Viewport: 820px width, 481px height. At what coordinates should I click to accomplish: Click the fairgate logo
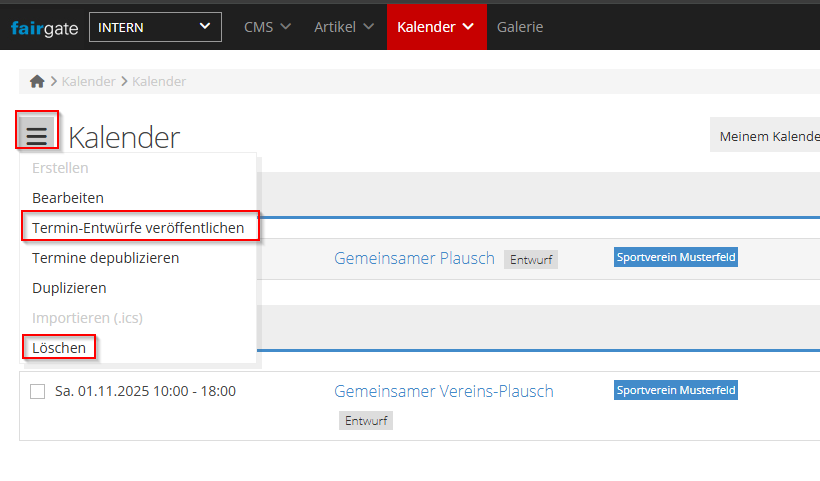pos(45,27)
